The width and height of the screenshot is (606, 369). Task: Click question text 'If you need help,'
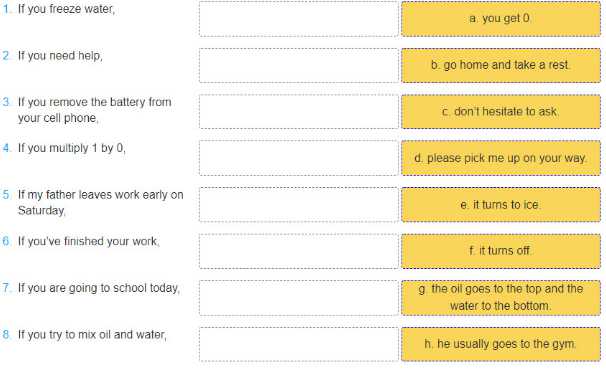coord(60,56)
